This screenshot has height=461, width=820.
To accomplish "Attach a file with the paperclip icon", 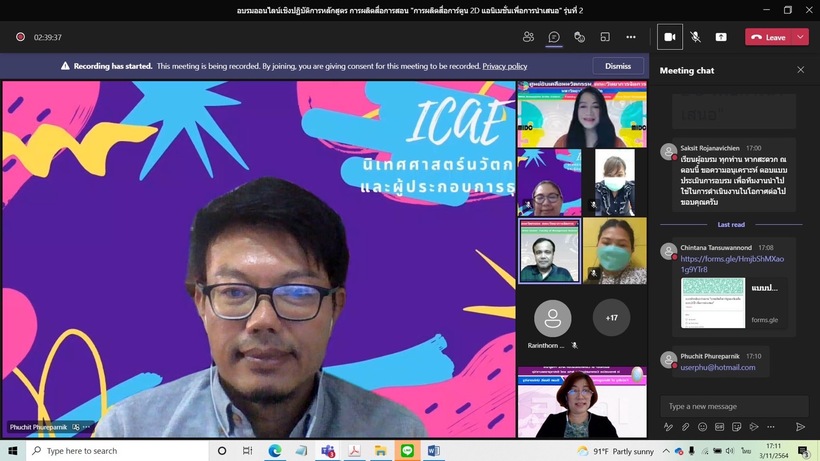I will (x=686, y=427).
